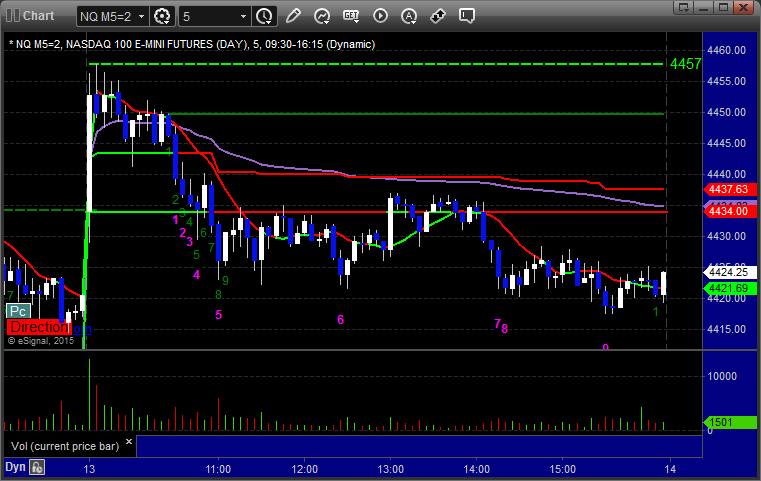Toggle the time-scale lock icon beside Dyn

click(37, 467)
